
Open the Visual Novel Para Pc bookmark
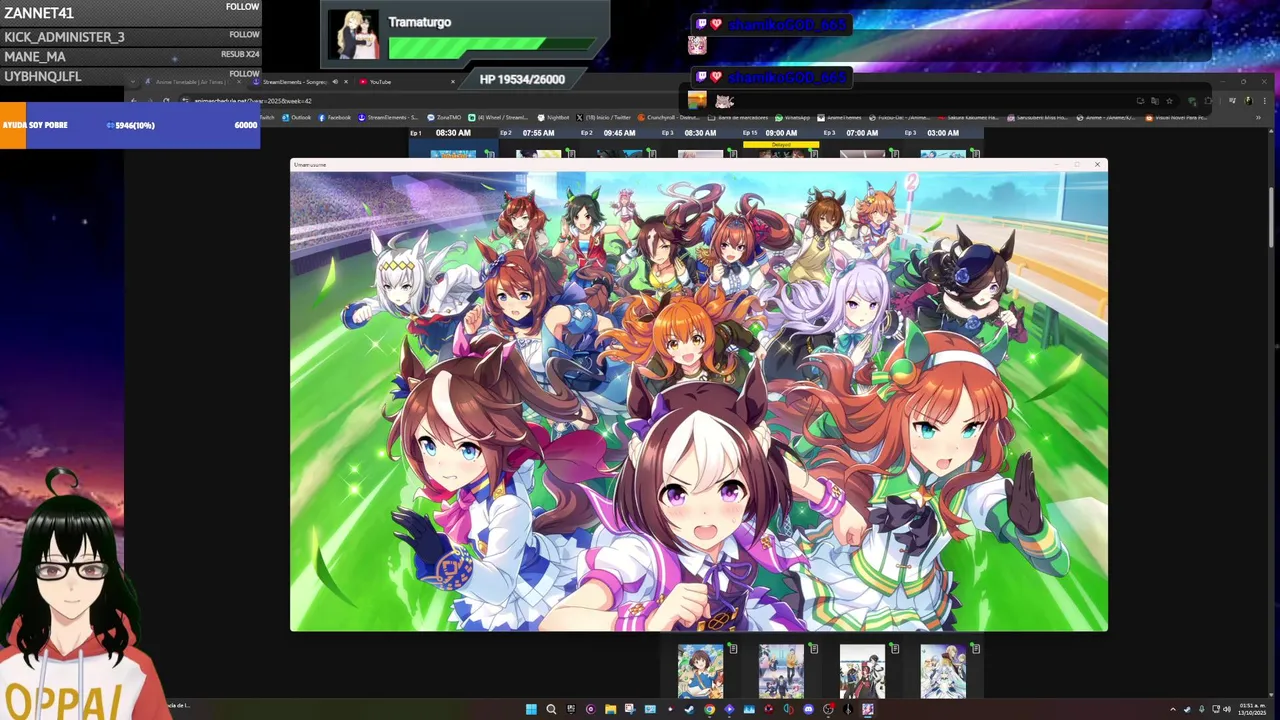(1177, 117)
